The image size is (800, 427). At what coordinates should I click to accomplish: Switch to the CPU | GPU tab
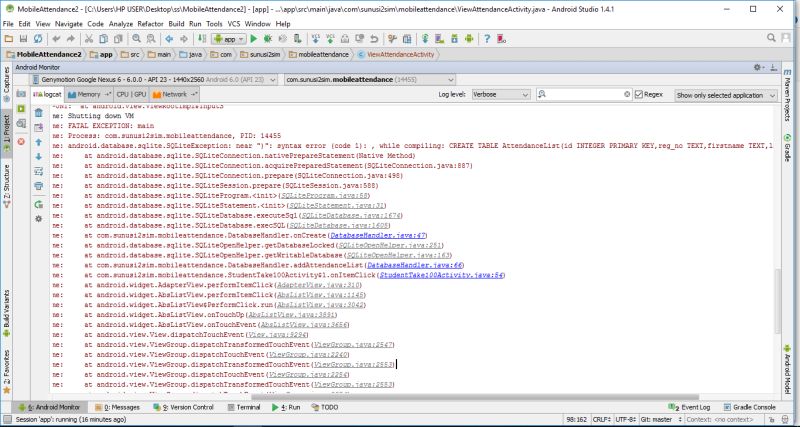[x=131, y=94]
